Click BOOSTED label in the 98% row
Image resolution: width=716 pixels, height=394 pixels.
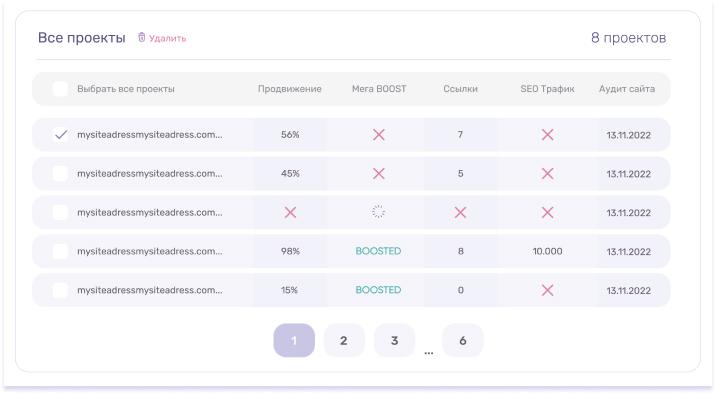379,251
